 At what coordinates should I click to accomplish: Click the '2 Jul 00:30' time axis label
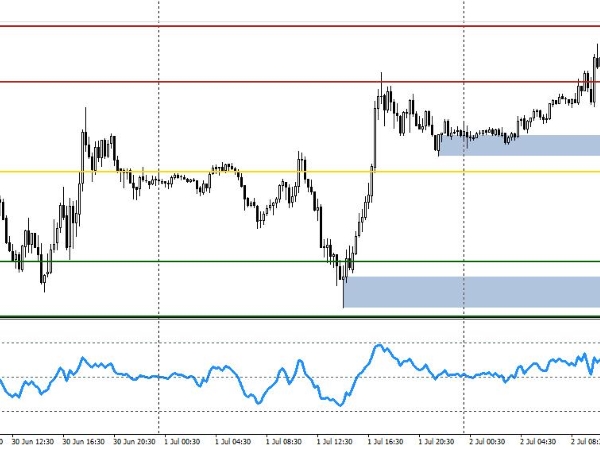click(488, 440)
